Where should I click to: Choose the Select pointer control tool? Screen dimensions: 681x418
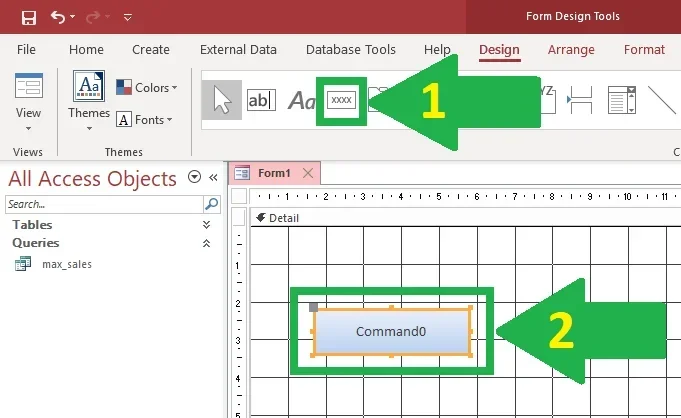tap(221, 100)
